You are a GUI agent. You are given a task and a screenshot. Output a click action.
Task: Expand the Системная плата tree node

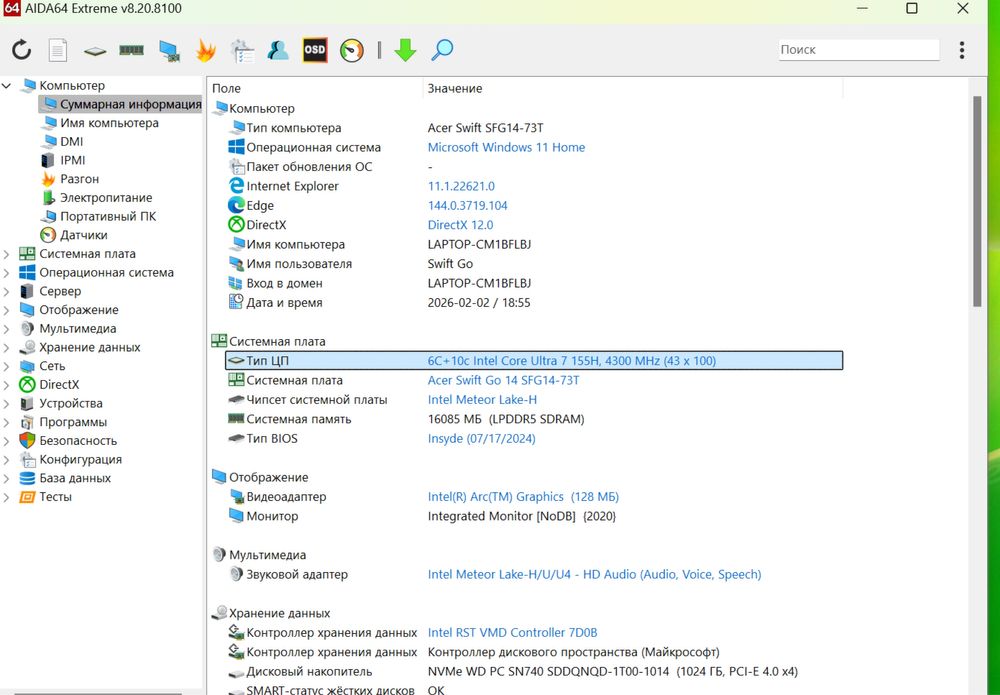click(6, 254)
